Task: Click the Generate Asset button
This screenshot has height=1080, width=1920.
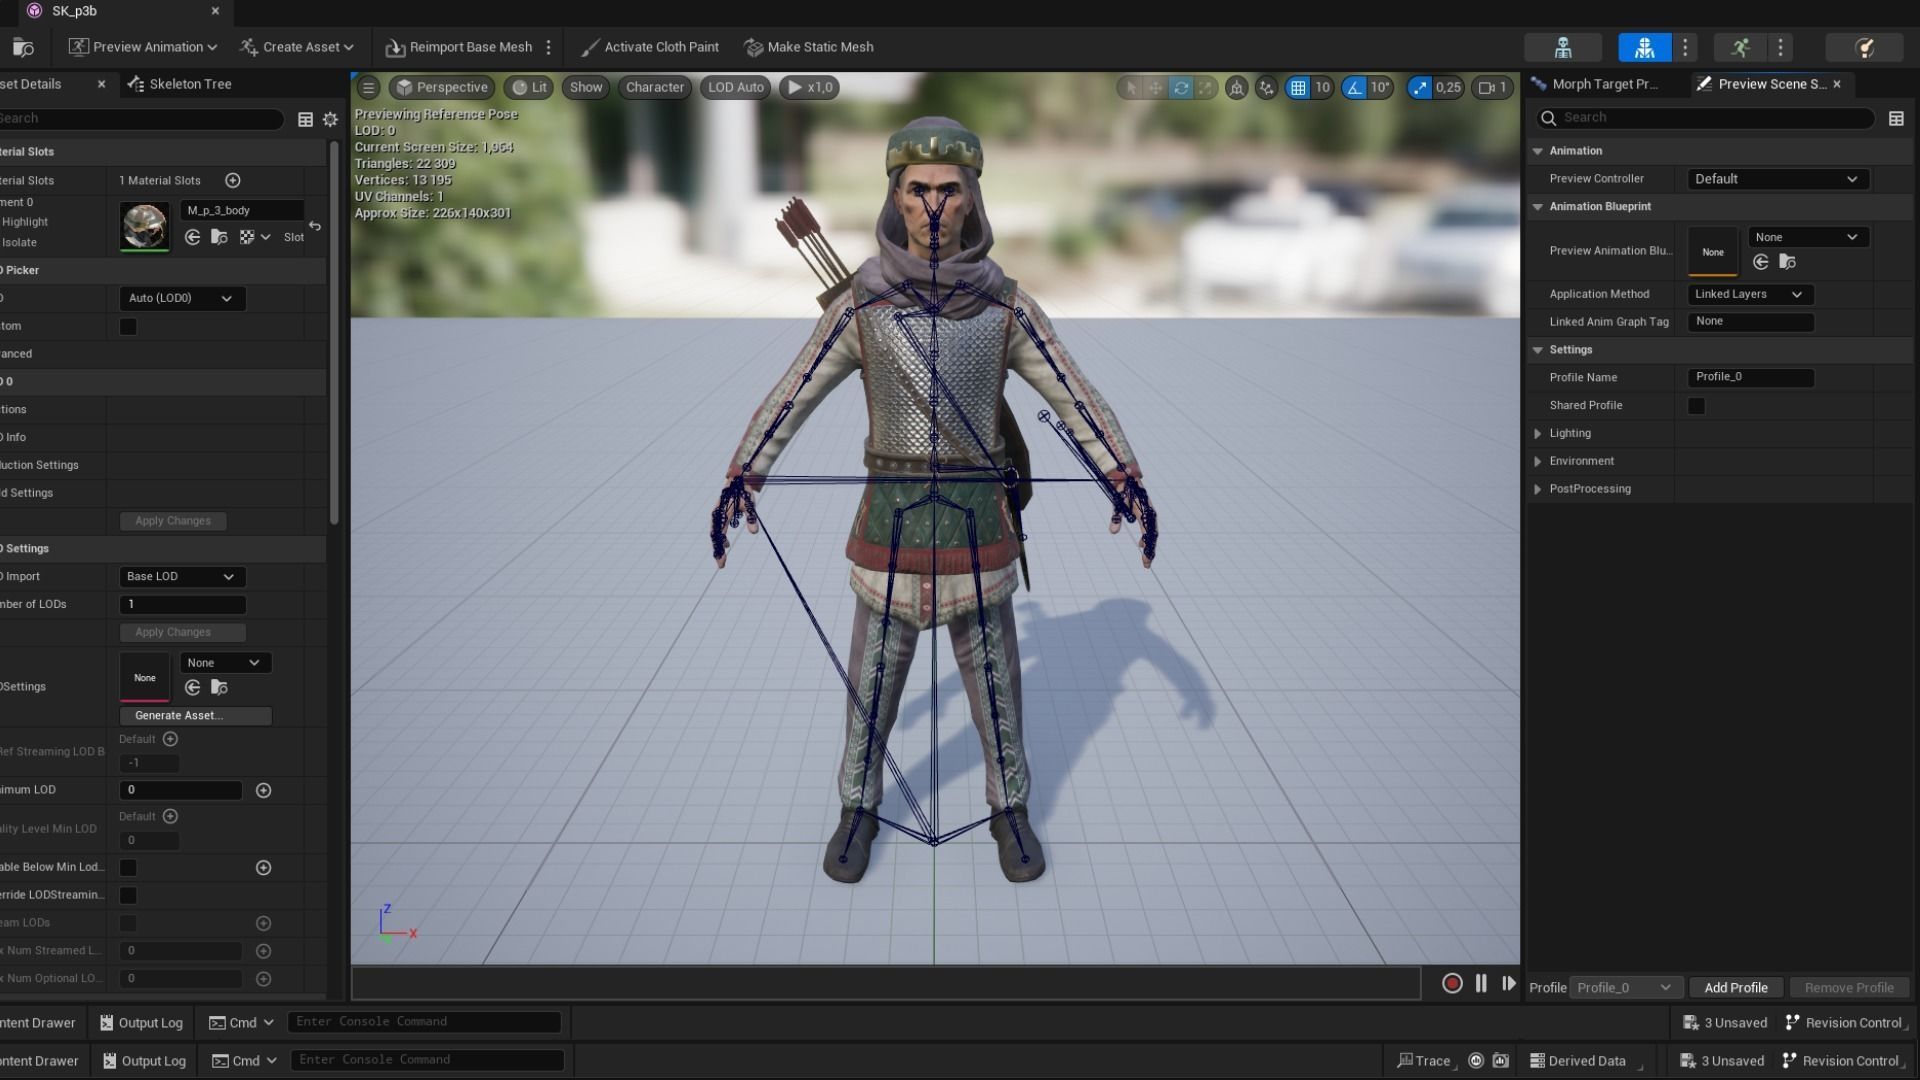Action: [x=195, y=716]
